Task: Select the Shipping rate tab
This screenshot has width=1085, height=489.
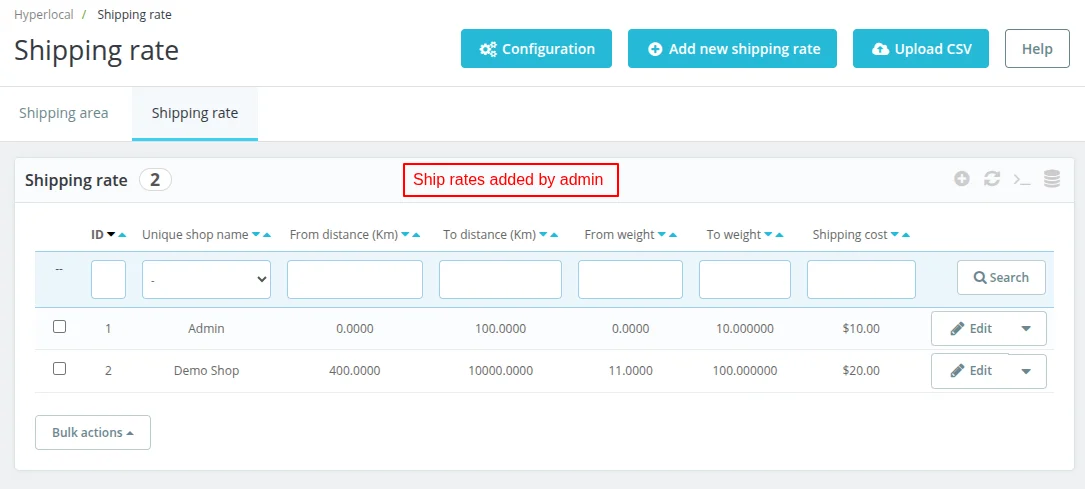Action: [x=195, y=113]
